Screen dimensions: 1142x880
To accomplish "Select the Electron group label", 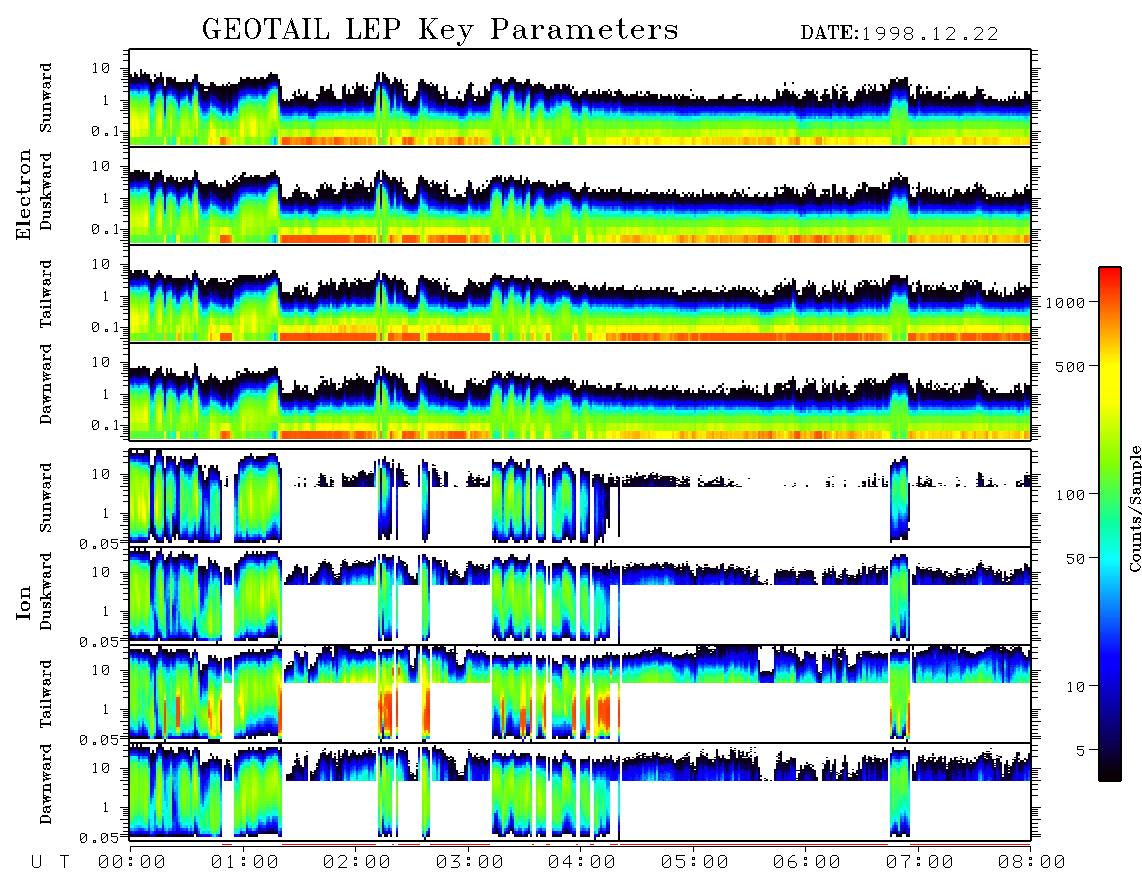I will point(24,195).
